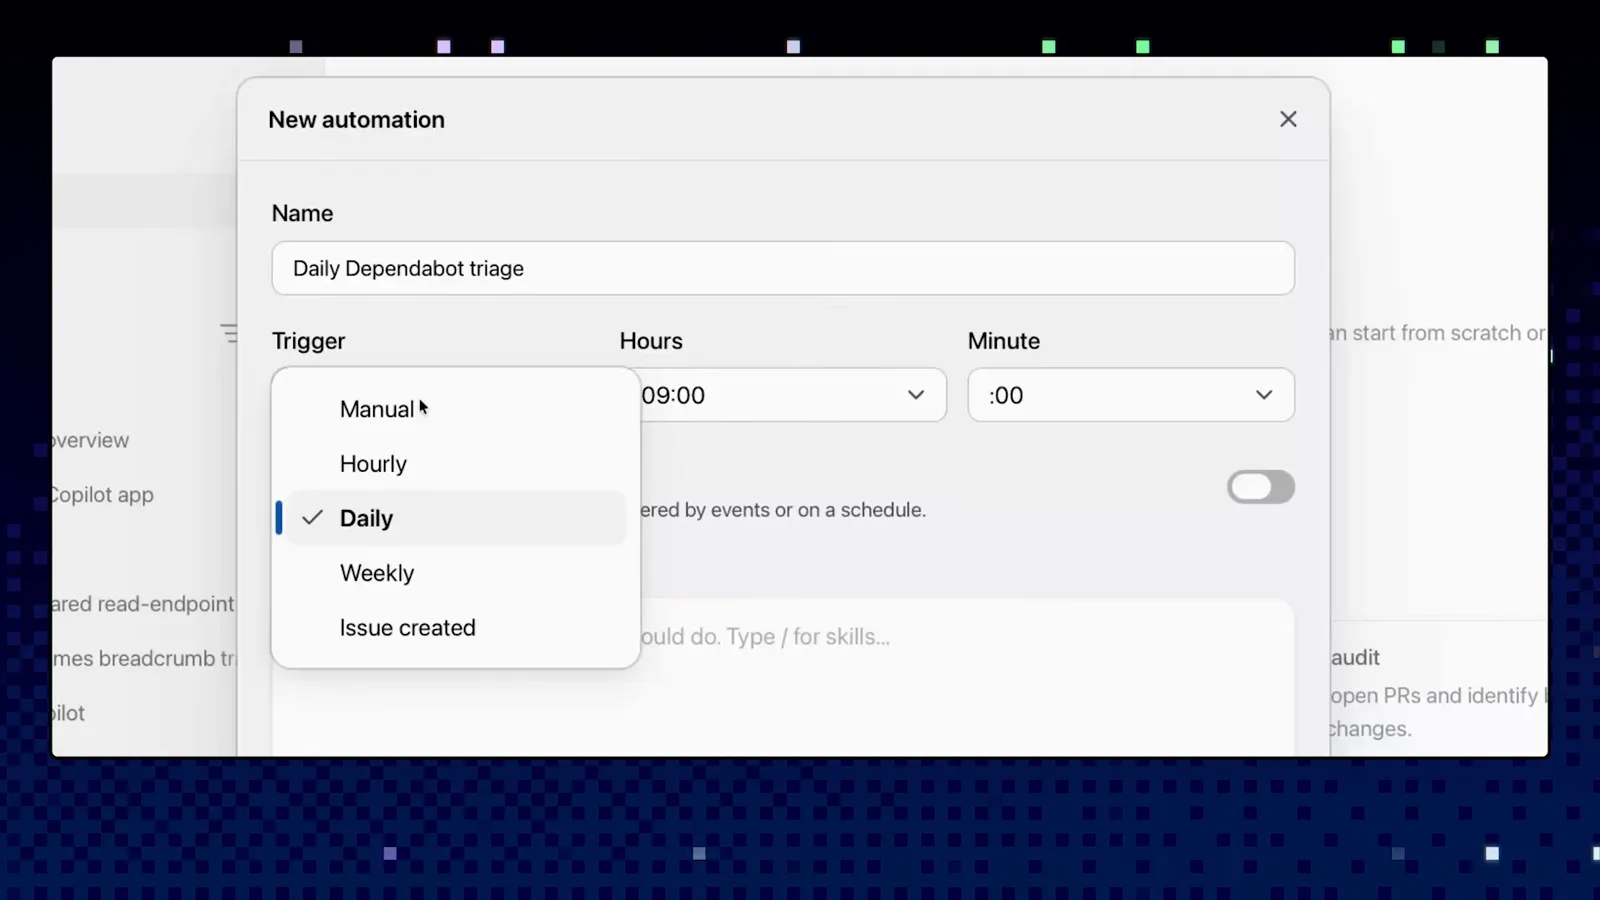Viewport: 1600px width, 900px height.
Task: Pick Weekly trigger option
Action: coord(456,573)
